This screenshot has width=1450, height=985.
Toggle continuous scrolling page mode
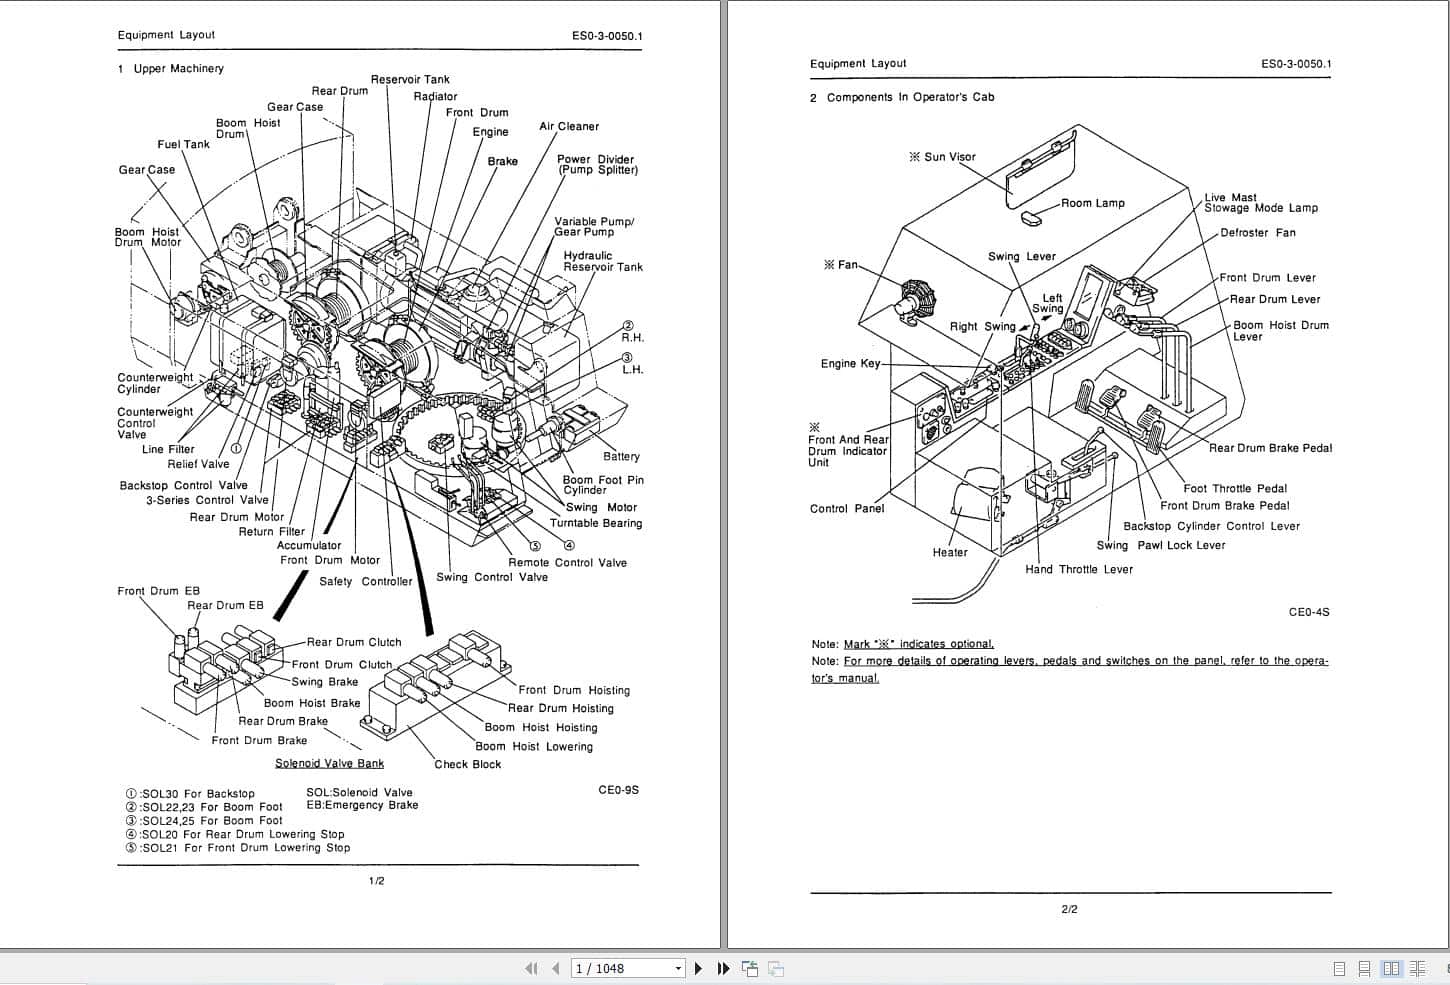[x=1366, y=968]
